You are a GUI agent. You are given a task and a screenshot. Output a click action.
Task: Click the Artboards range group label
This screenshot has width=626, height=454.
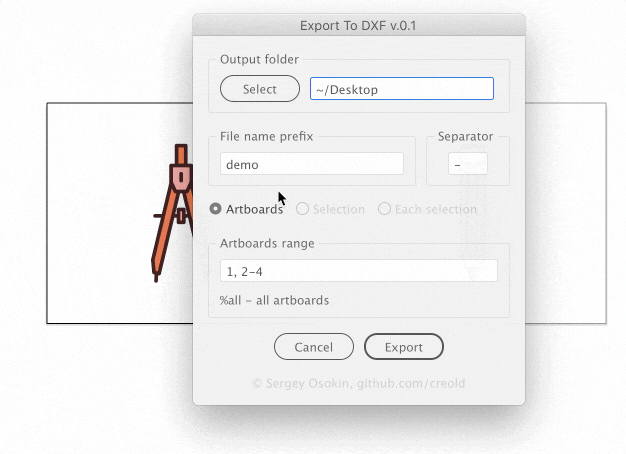point(267,244)
